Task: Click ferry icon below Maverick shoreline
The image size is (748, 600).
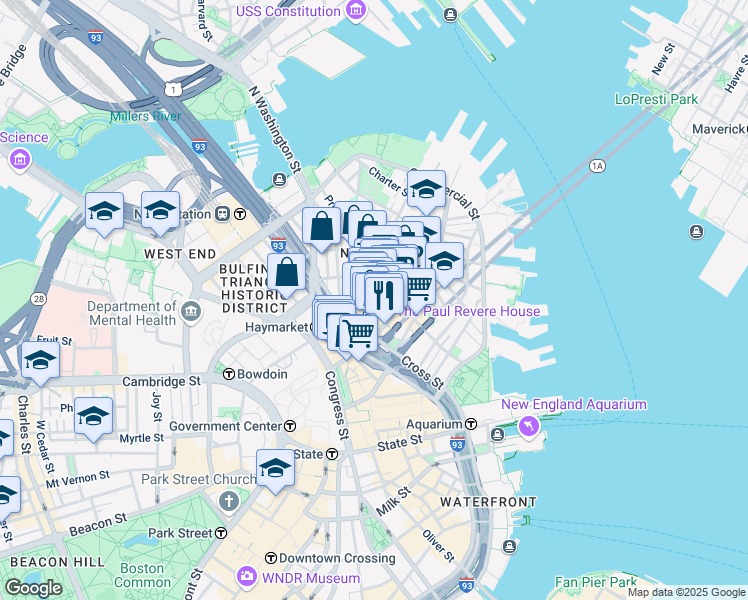Action: [x=696, y=232]
